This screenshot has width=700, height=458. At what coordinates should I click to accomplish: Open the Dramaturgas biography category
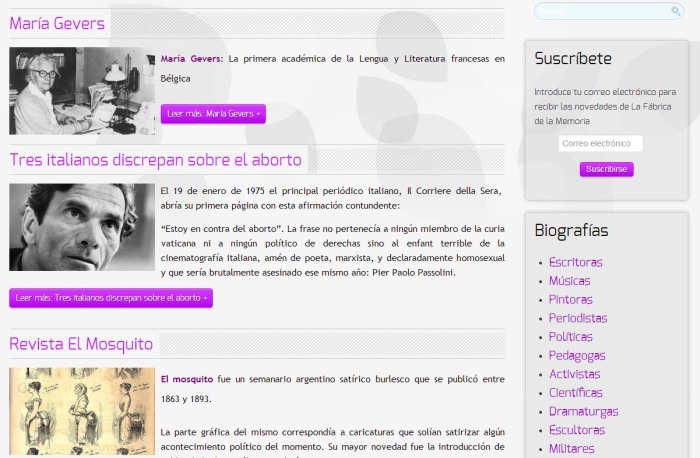click(583, 412)
